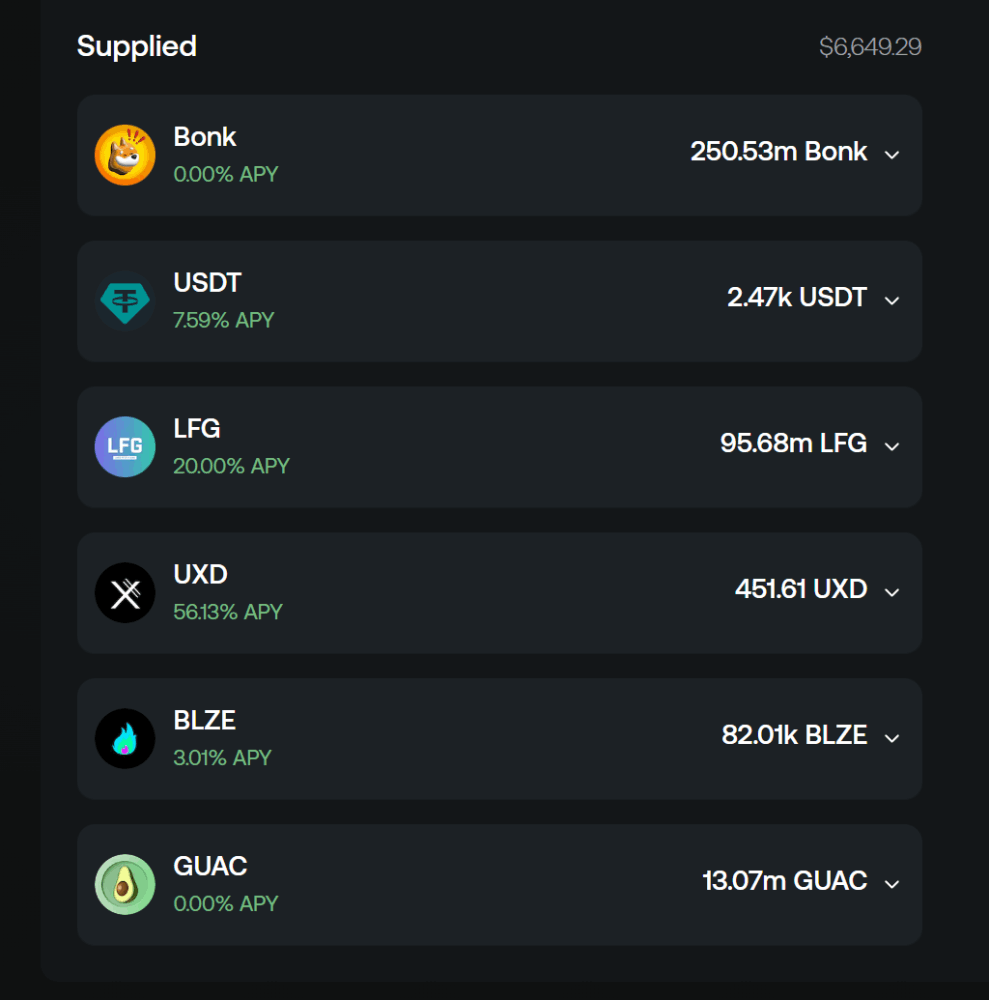Expand the BLZE supplied position chevron

coord(892,739)
